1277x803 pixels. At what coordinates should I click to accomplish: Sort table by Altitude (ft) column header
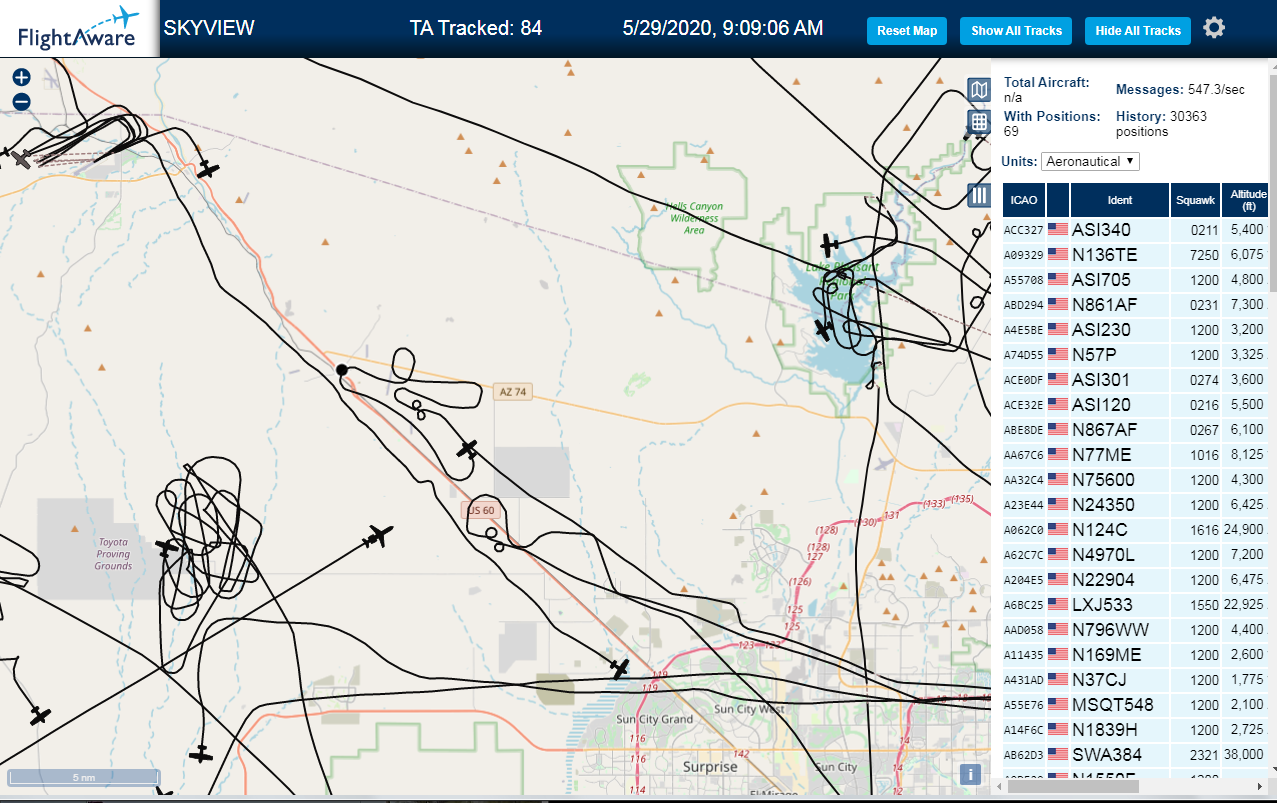coord(1246,200)
